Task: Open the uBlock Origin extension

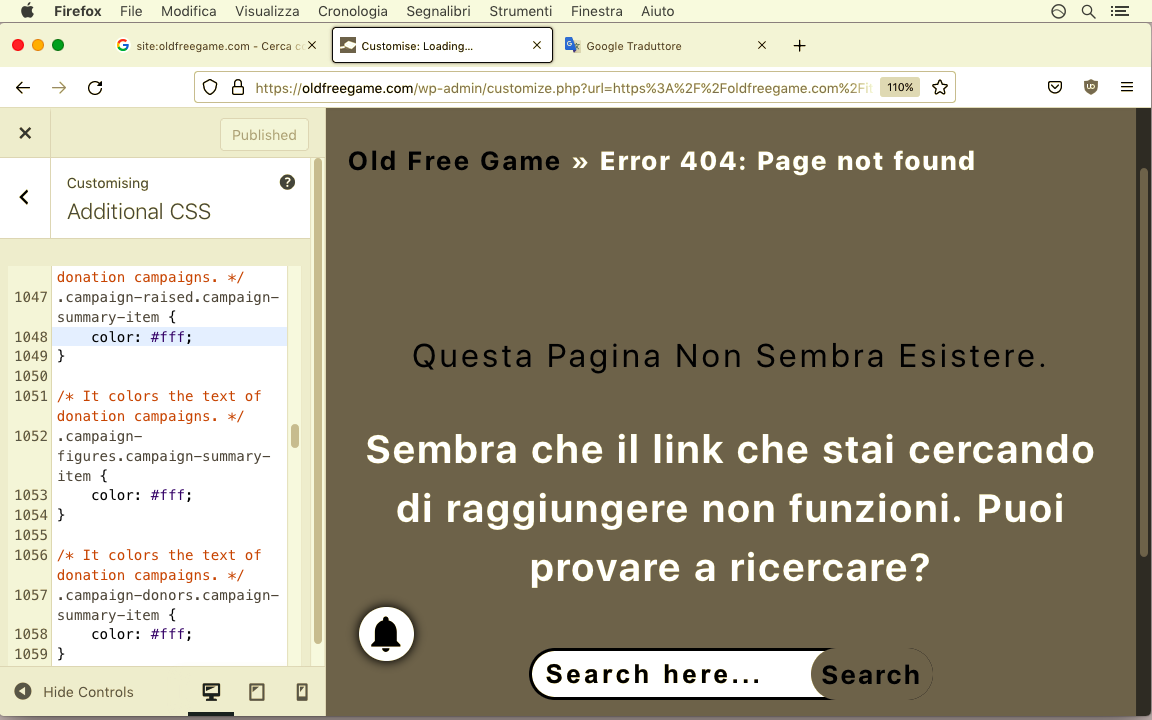Action: click(1091, 87)
